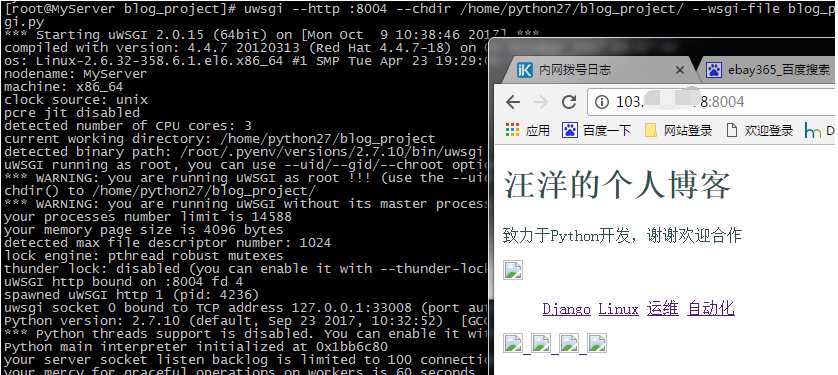Image resolution: width=838 pixels, height=375 pixels.
Task: Click the text 致力于Python开发，谢谢欢迎合作
Action: (x=623, y=235)
